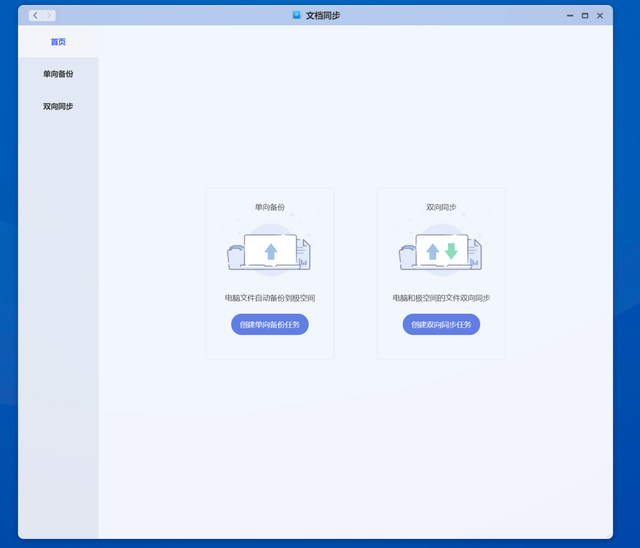Open the 双向同步 sidebar tab
The image size is (640, 548).
click(58, 106)
